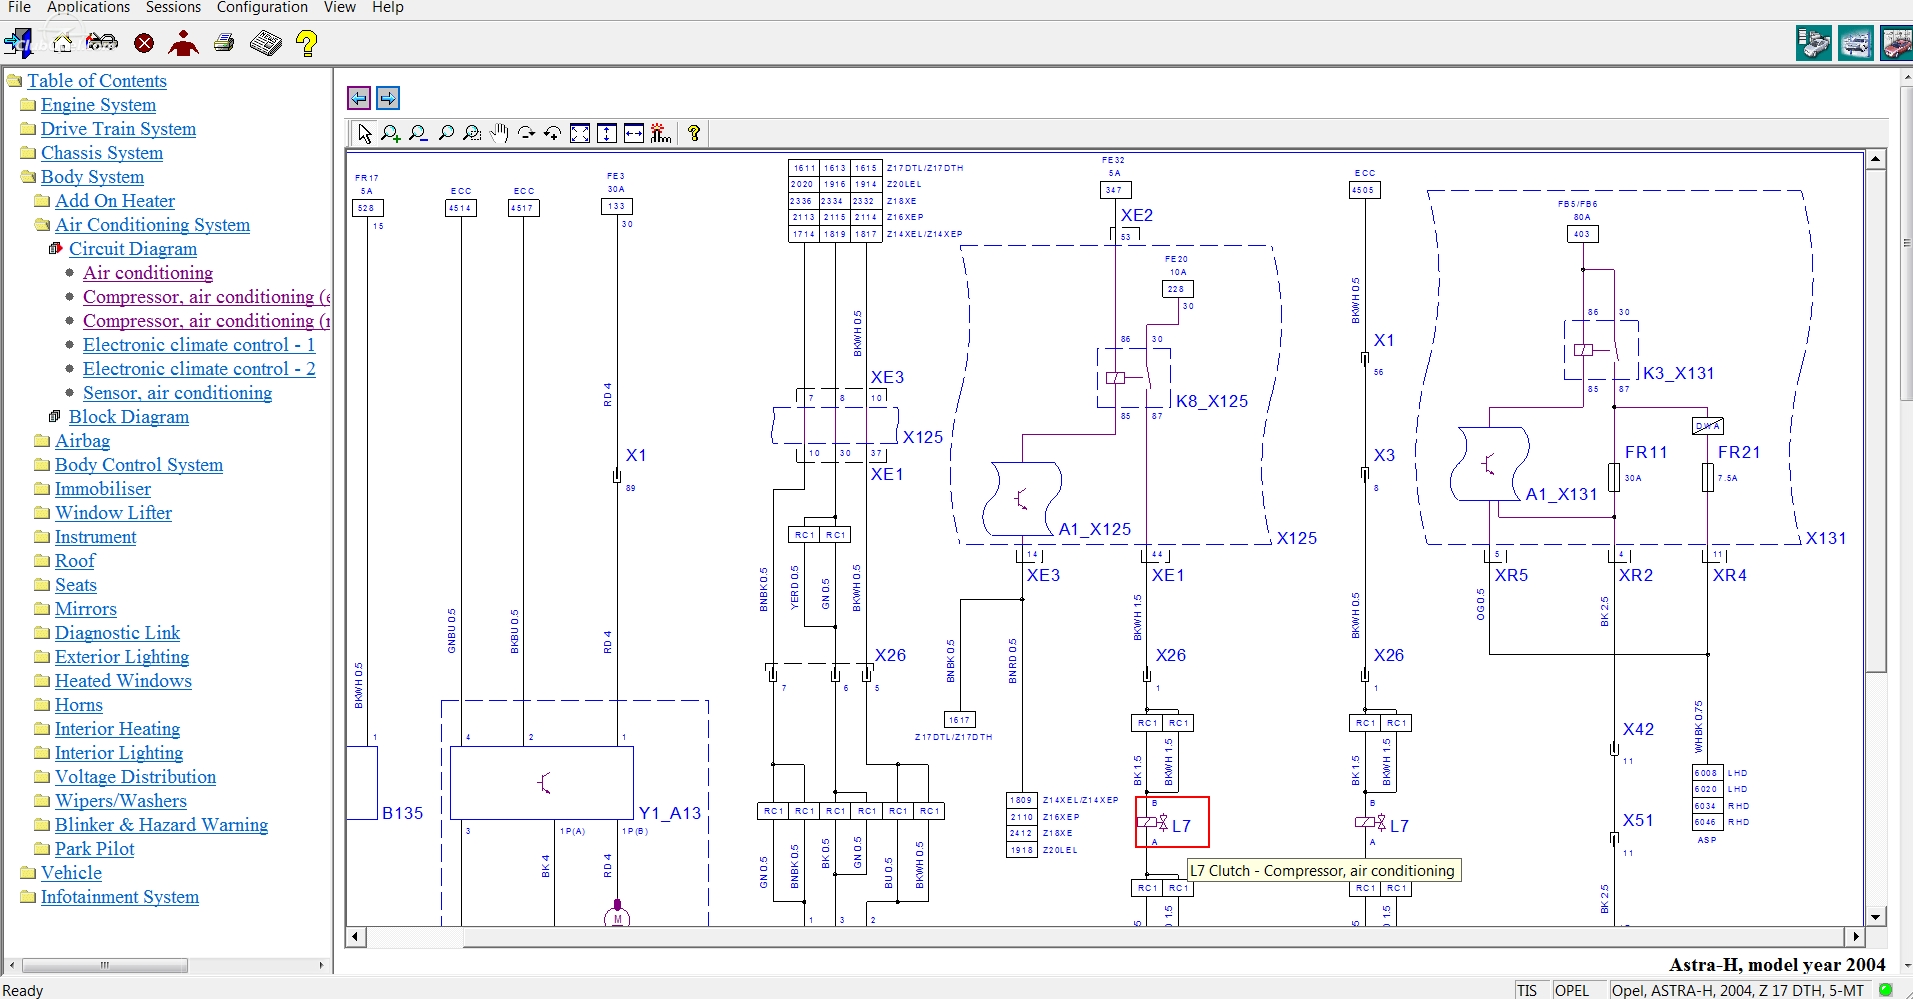Print the current document with printer icon
The image size is (1913, 999).
225,43
